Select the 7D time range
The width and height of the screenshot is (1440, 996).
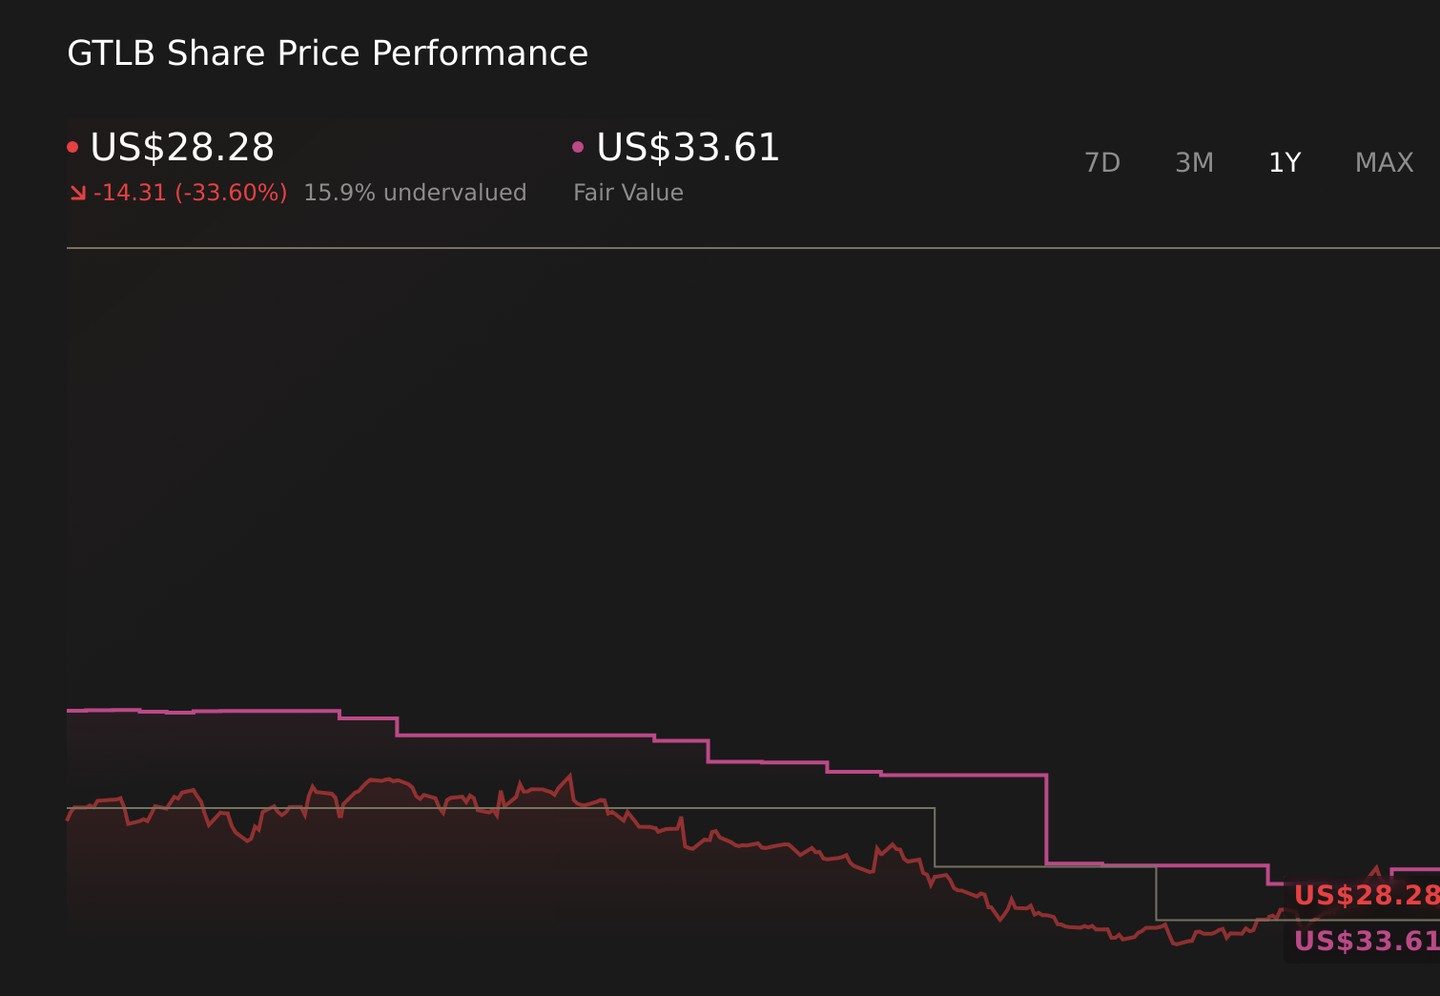tap(1102, 162)
